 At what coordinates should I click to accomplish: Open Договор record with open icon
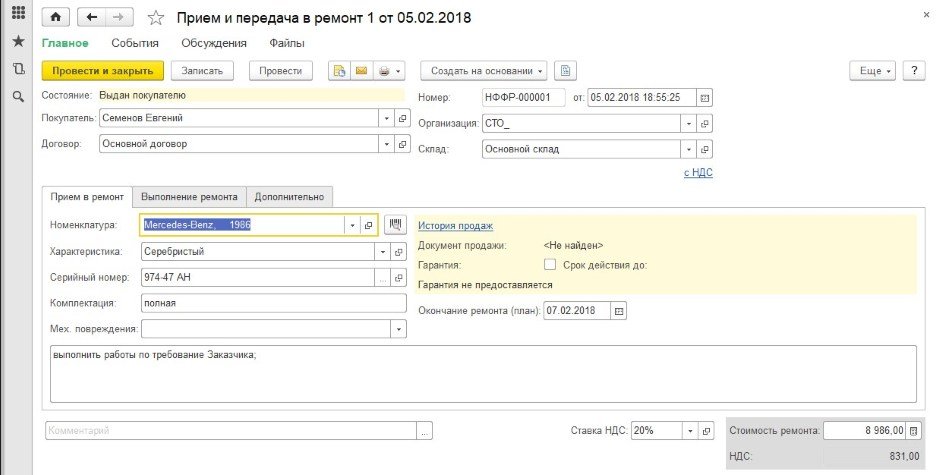click(x=402, y=144)
